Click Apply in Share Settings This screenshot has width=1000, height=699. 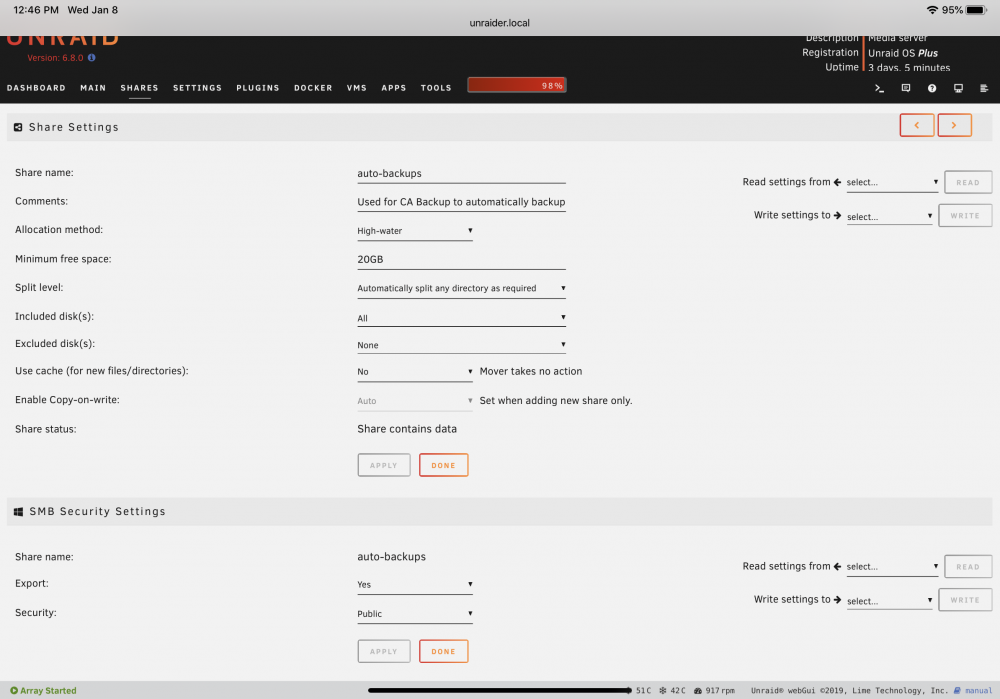(384, 465)
